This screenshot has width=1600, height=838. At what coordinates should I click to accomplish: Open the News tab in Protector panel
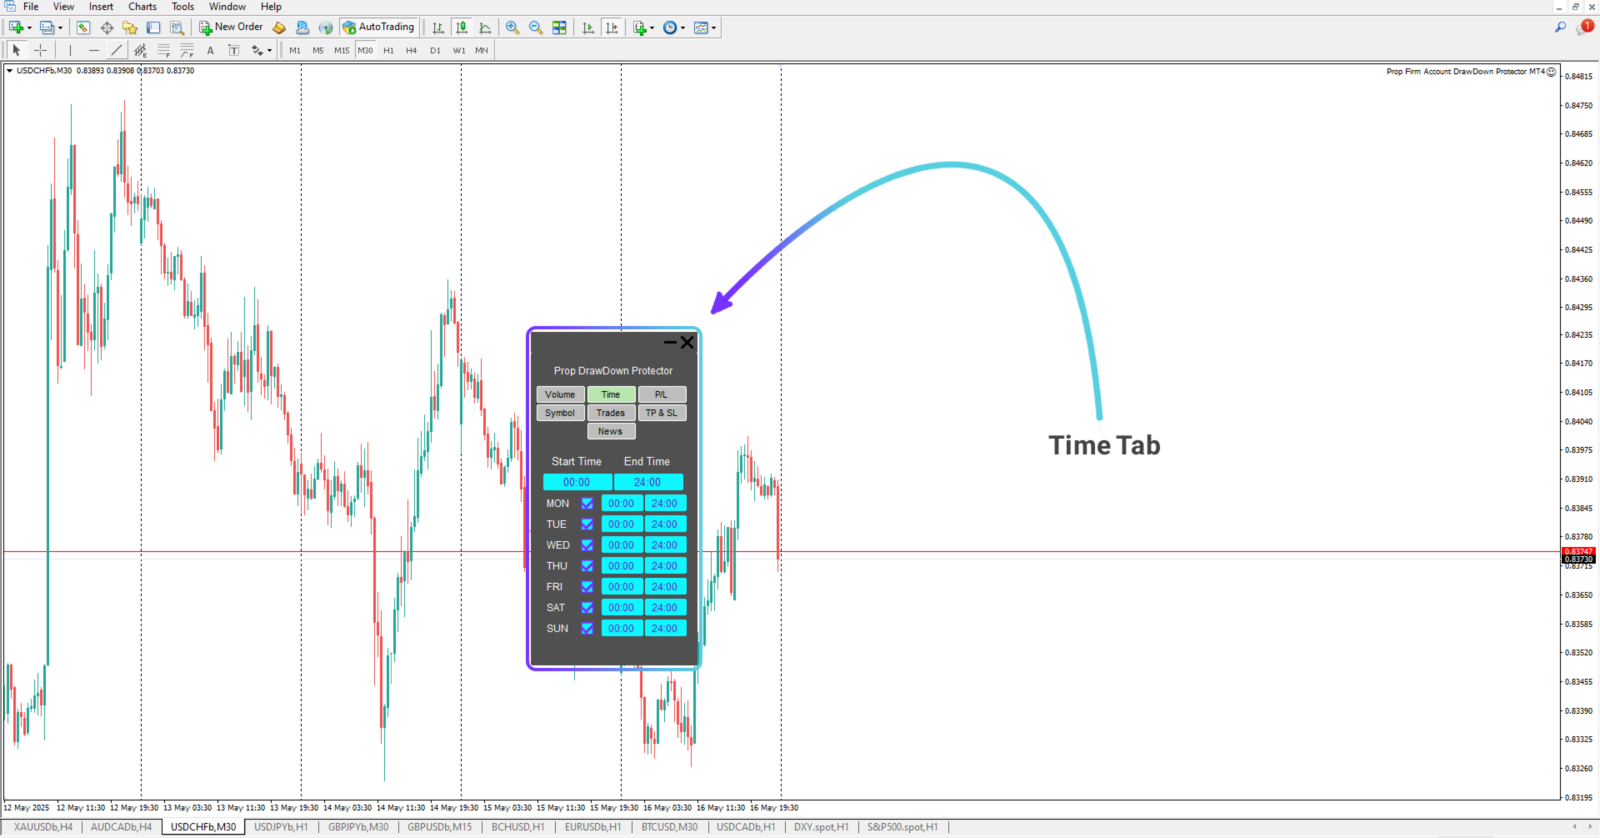(x=611, y=432)
